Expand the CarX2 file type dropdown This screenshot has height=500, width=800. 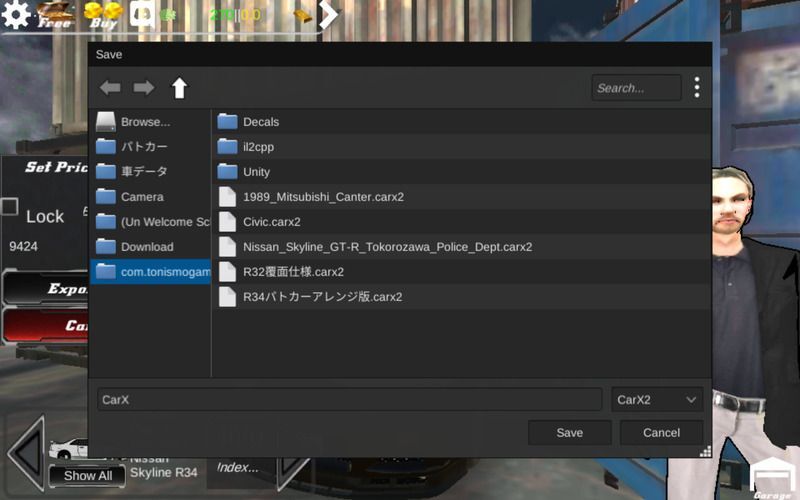[657, 400]
